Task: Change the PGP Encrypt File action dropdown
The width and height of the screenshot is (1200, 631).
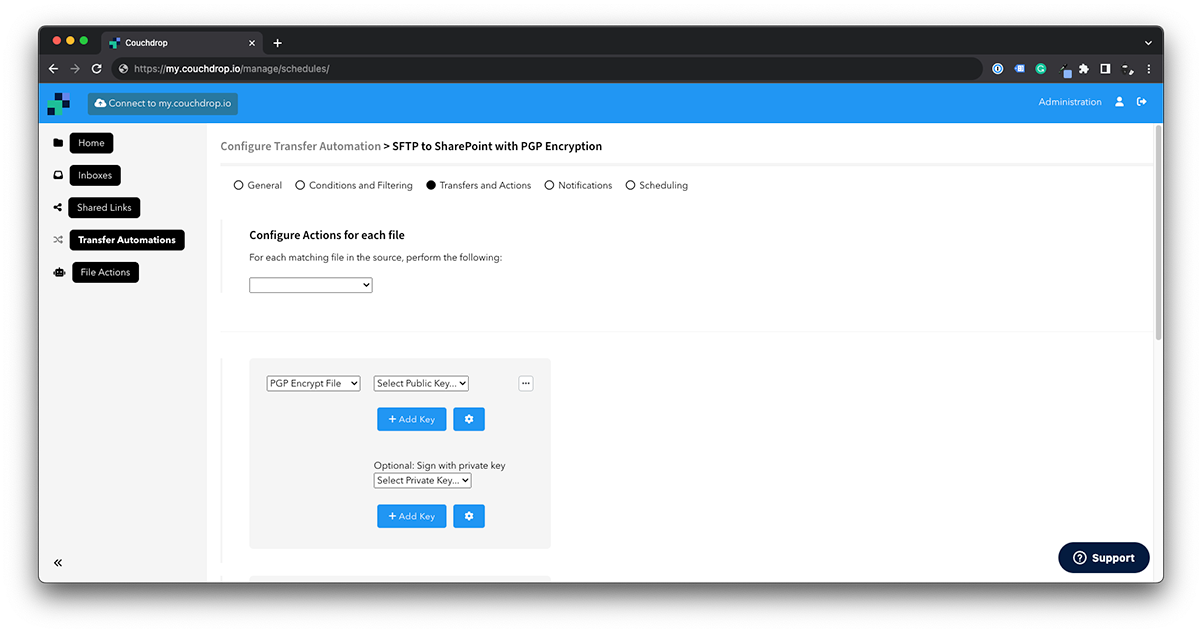Action: 313,383
